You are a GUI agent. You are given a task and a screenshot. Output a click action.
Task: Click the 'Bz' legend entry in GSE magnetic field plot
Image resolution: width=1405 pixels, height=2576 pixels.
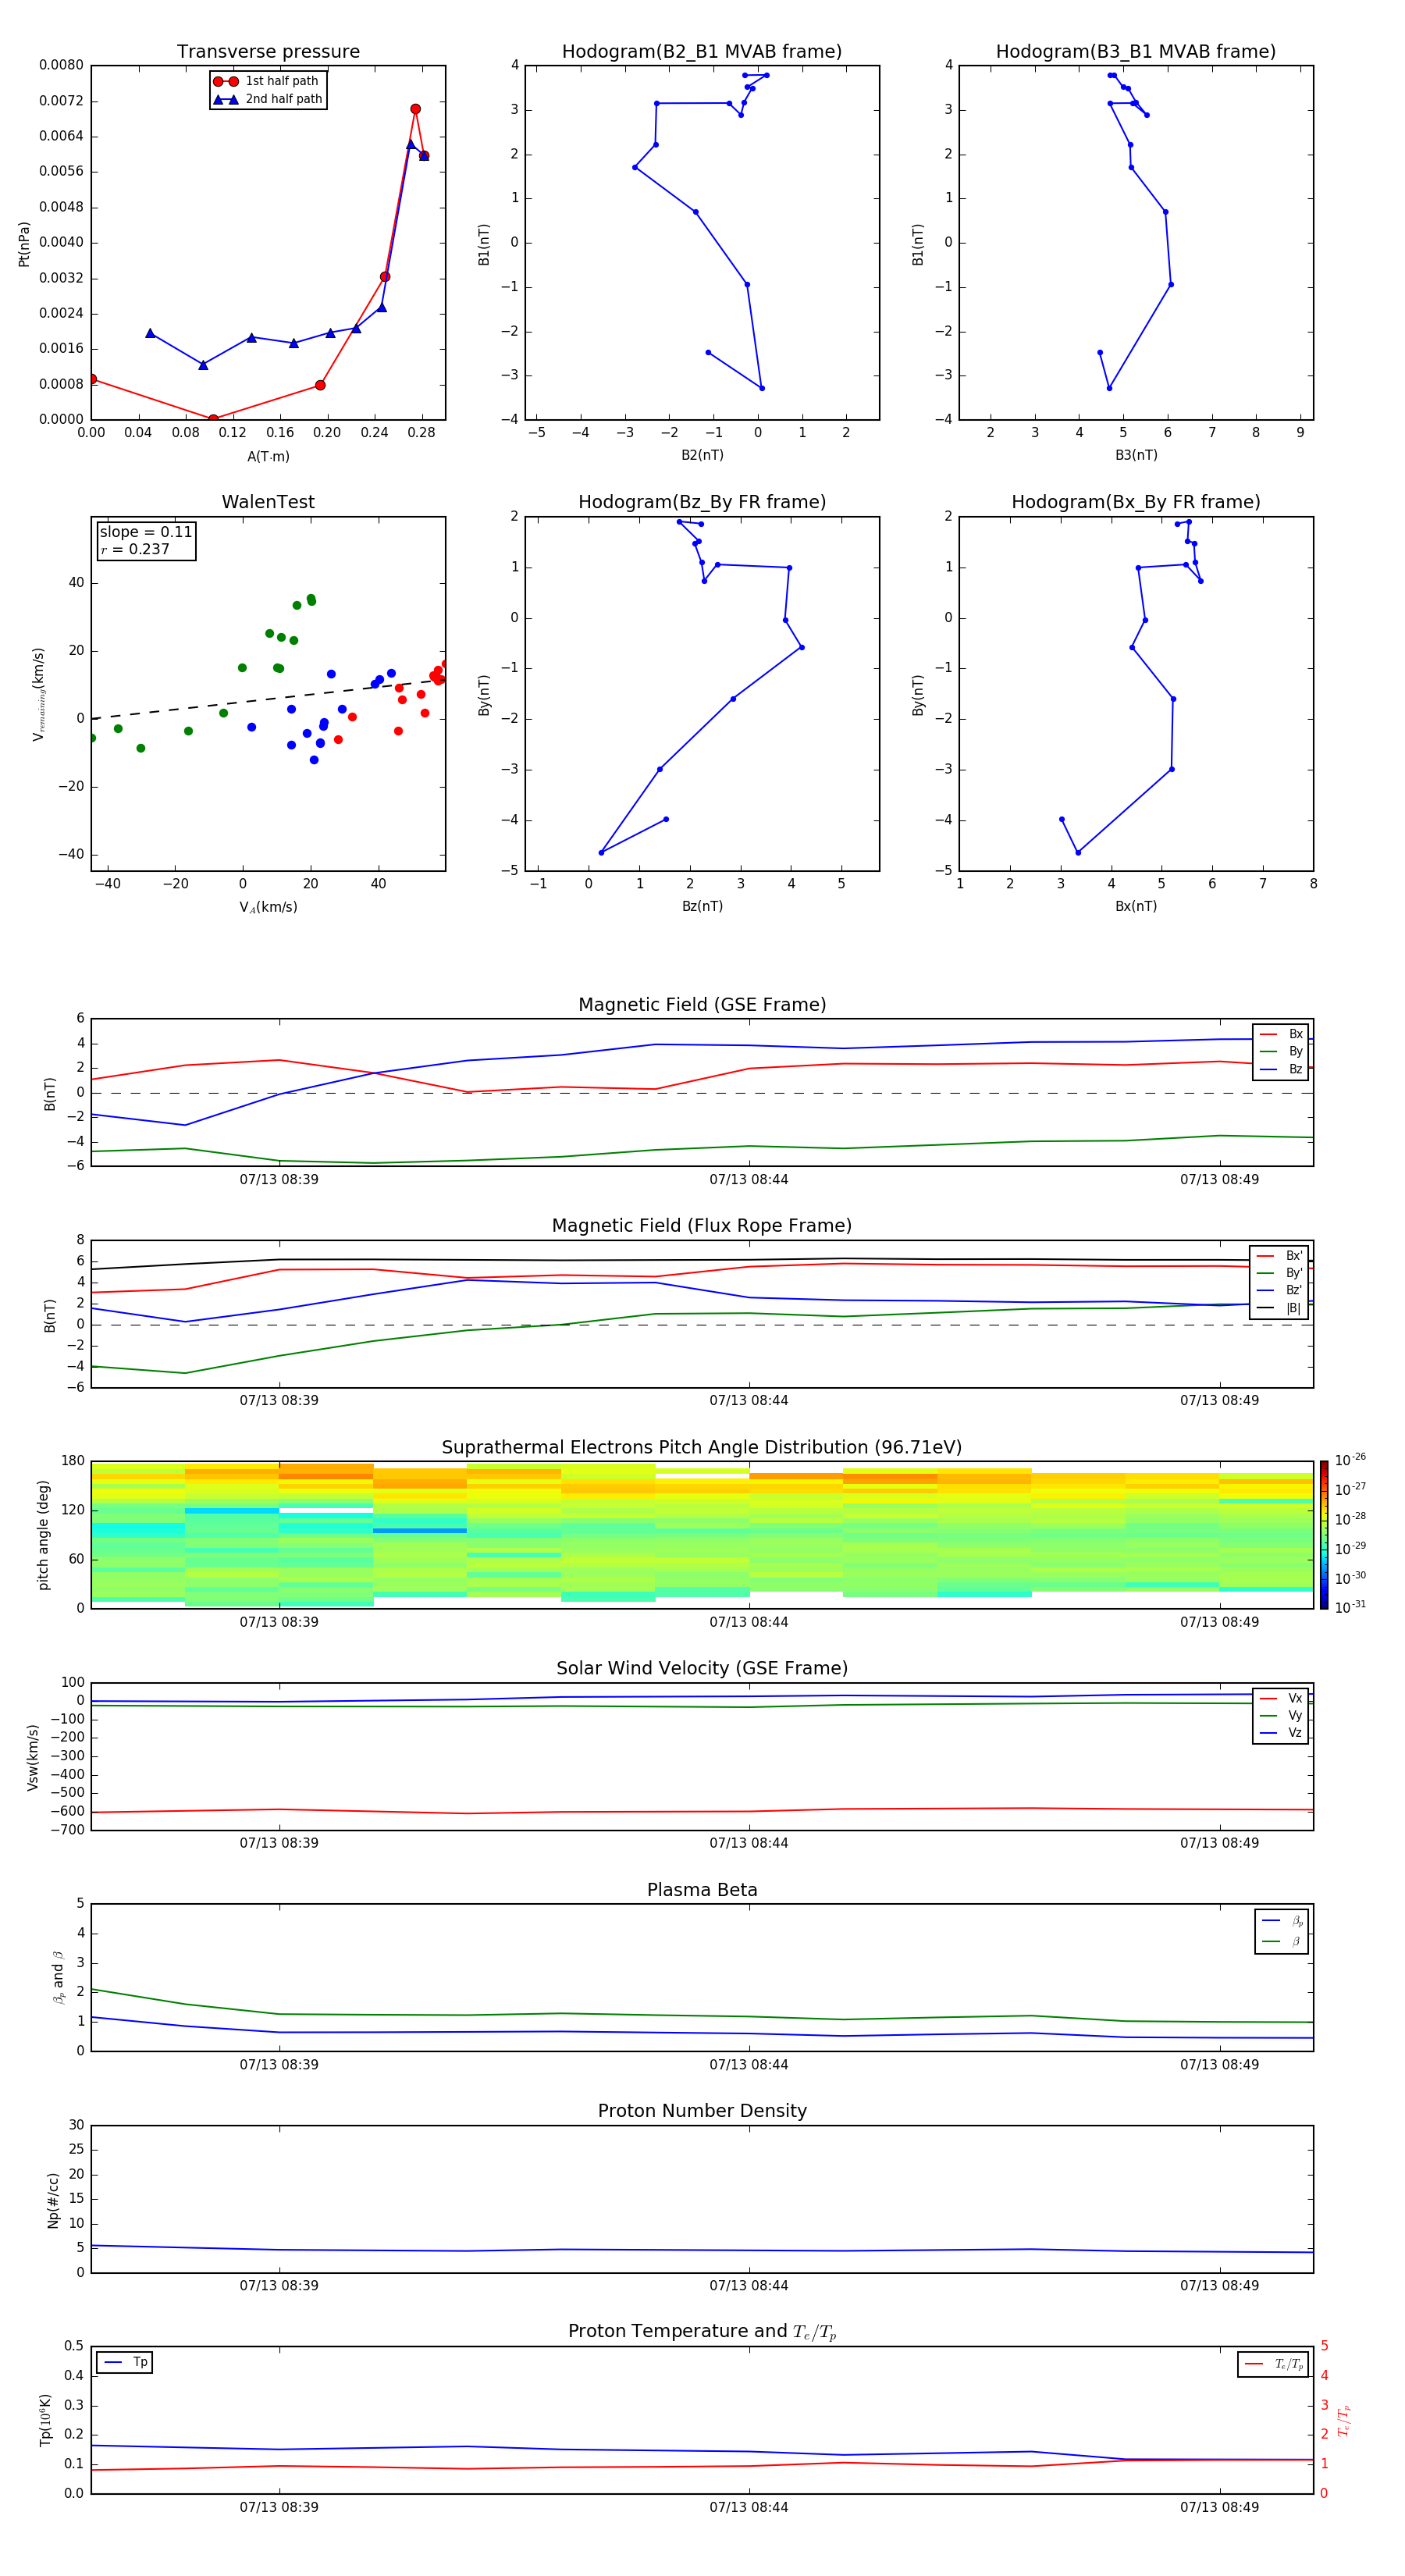[x=1281, y=1069]
